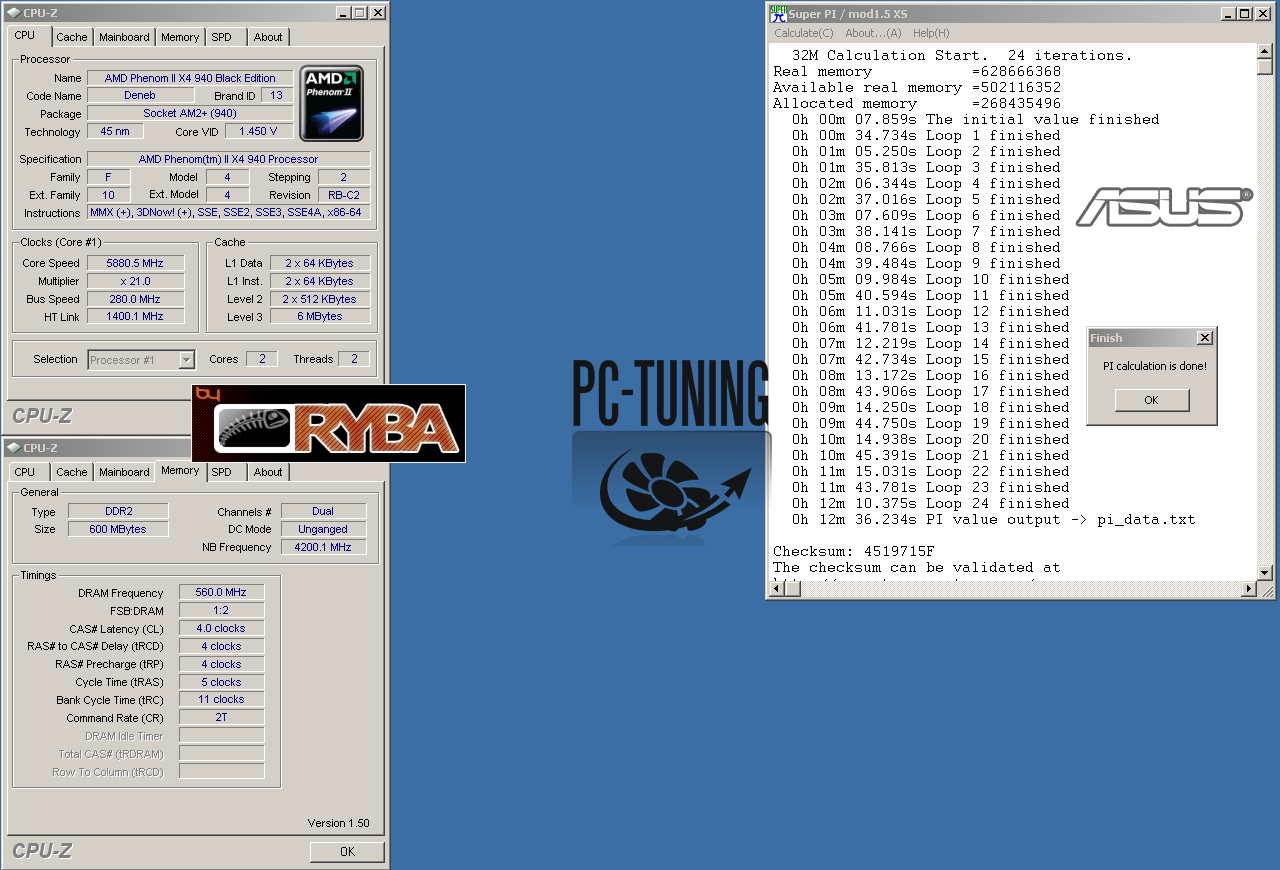Click the Bank Cycle Time value 11 clocks

221,699
